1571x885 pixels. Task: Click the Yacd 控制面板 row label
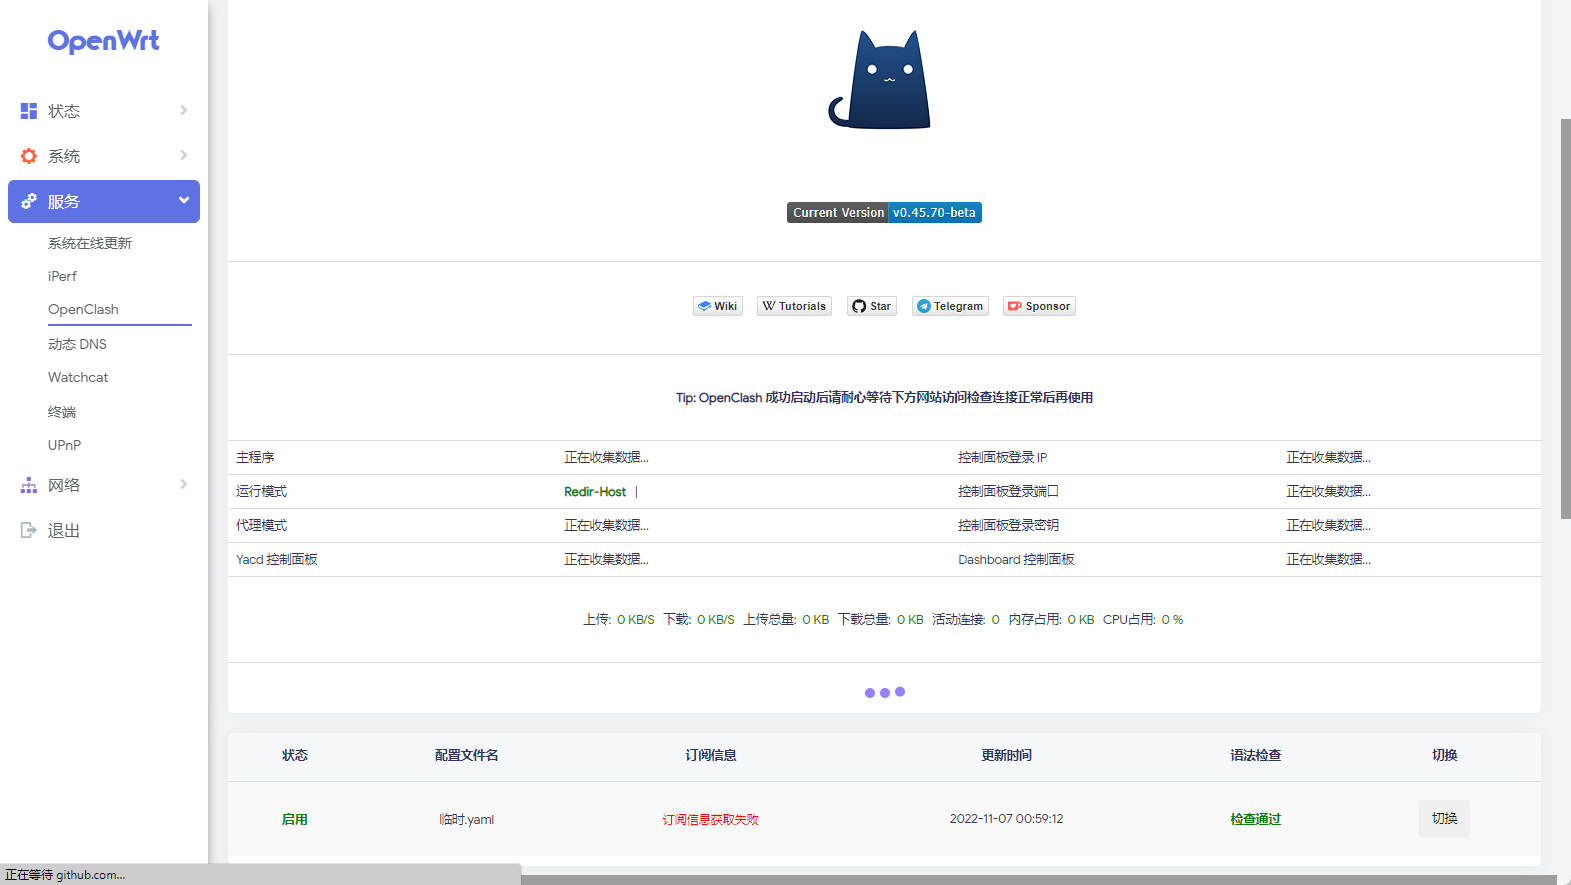[x=277, y=559]
